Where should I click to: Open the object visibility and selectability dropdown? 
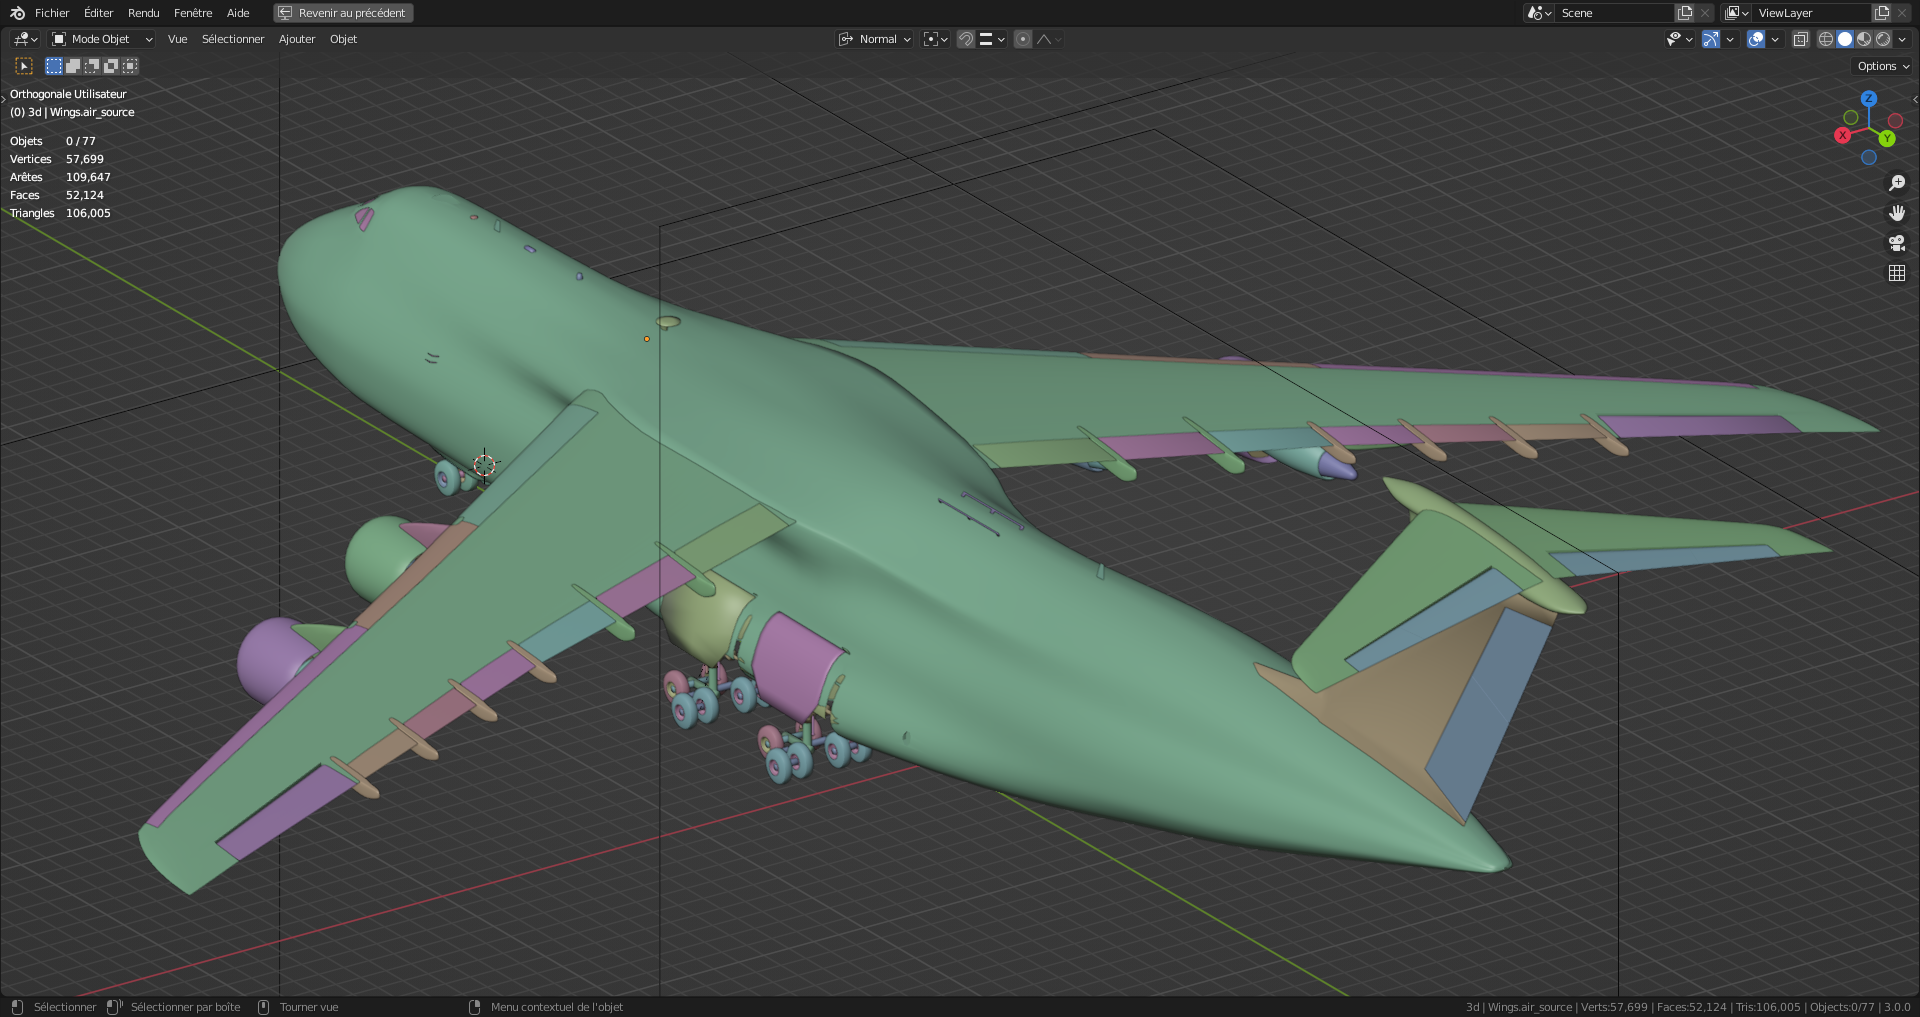[x=1679, y=39]
